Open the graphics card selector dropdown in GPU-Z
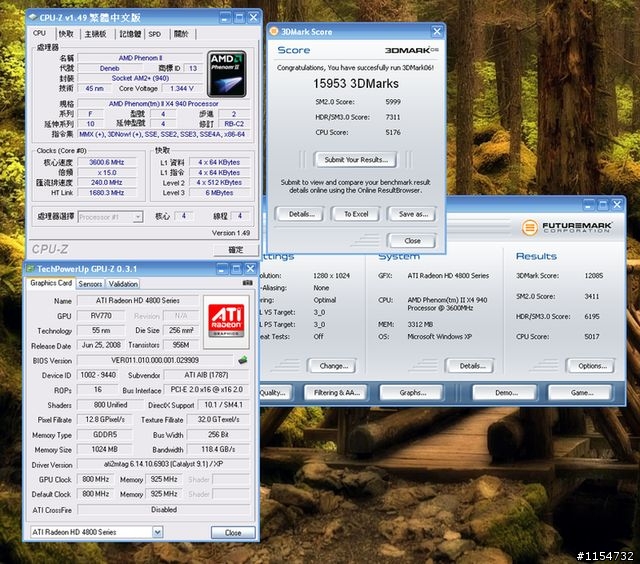 tap(158, 532)
